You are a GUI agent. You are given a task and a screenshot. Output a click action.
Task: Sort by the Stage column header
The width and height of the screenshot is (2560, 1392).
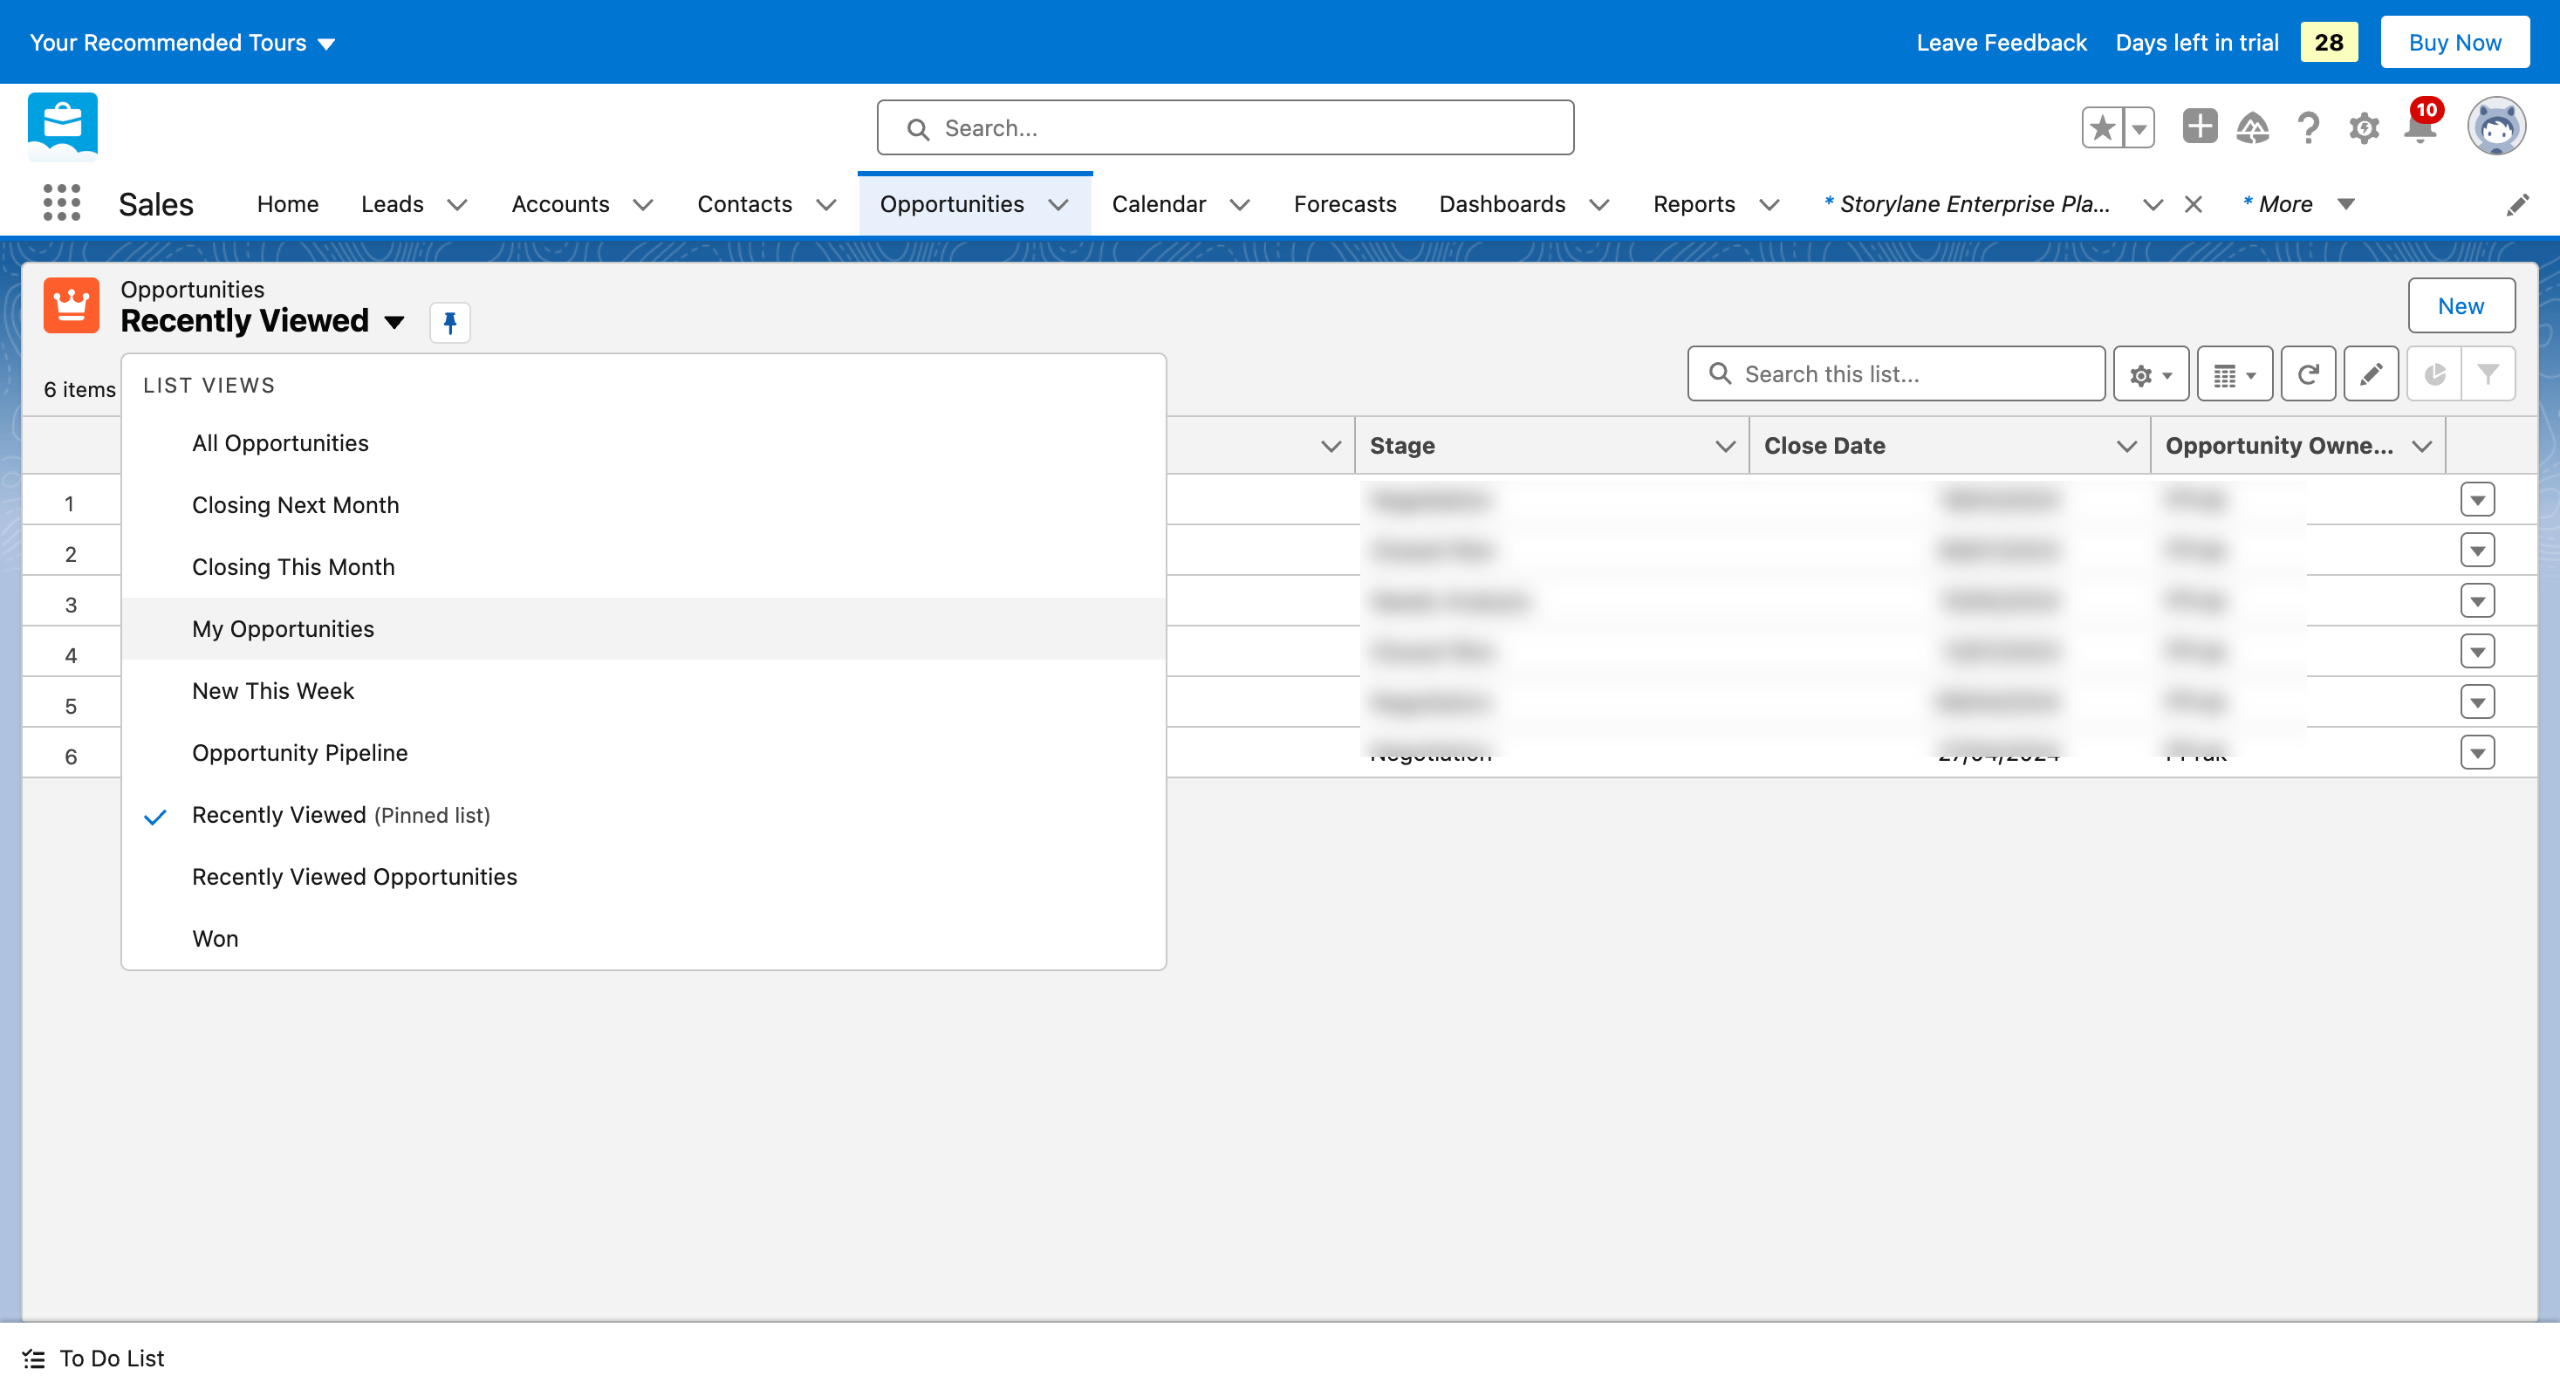click(1402, 446)
